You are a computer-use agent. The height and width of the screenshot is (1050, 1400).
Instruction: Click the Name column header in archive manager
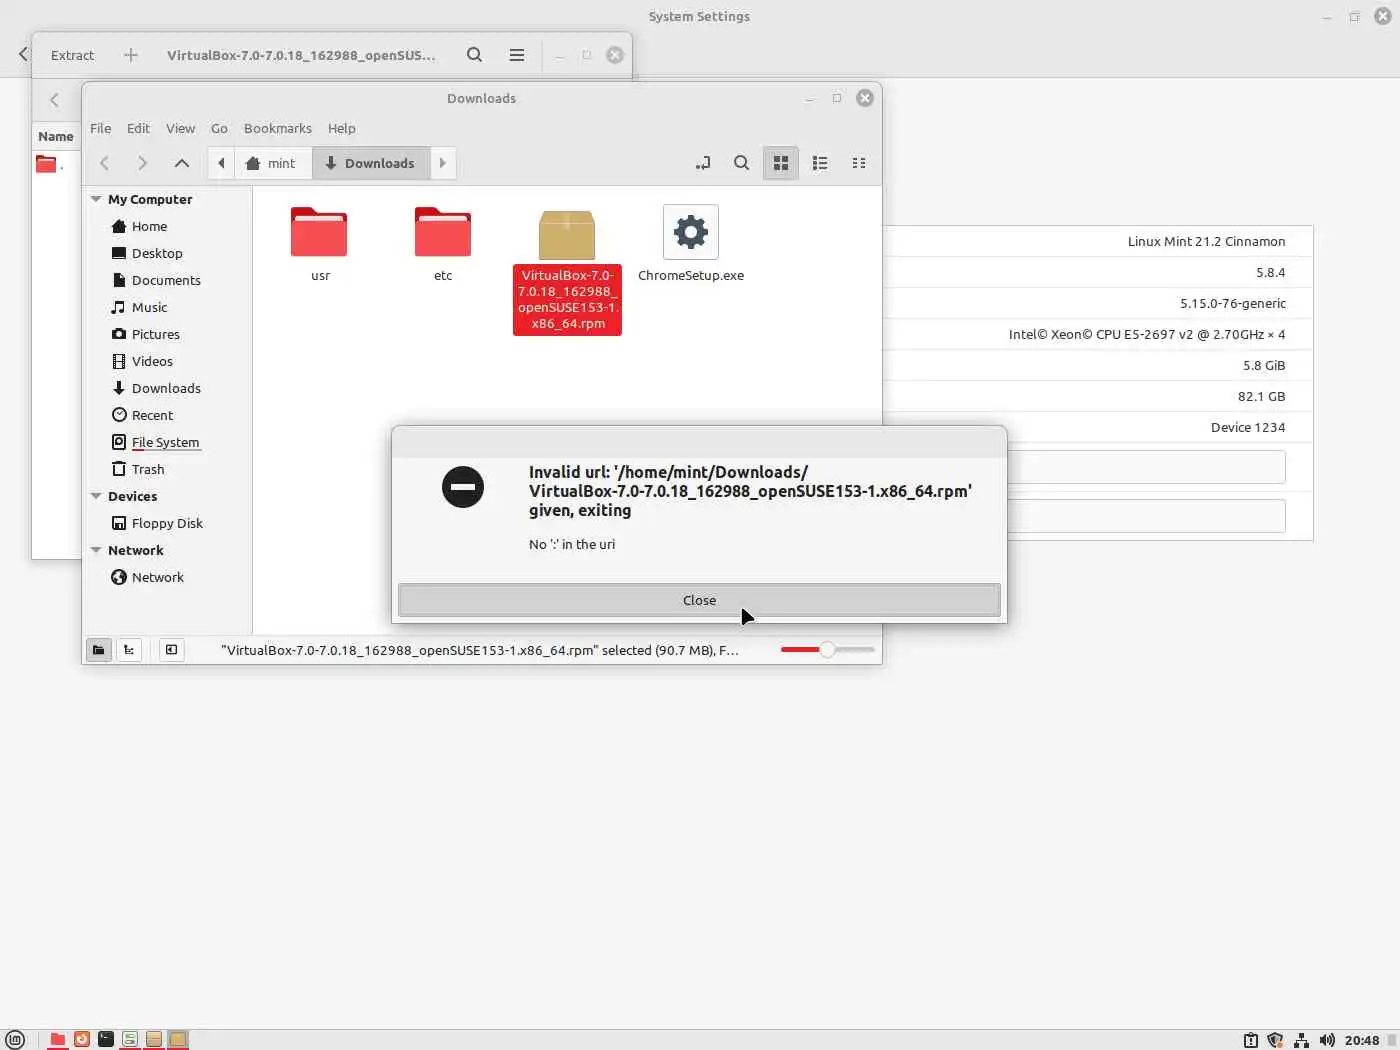coord(56,136)
